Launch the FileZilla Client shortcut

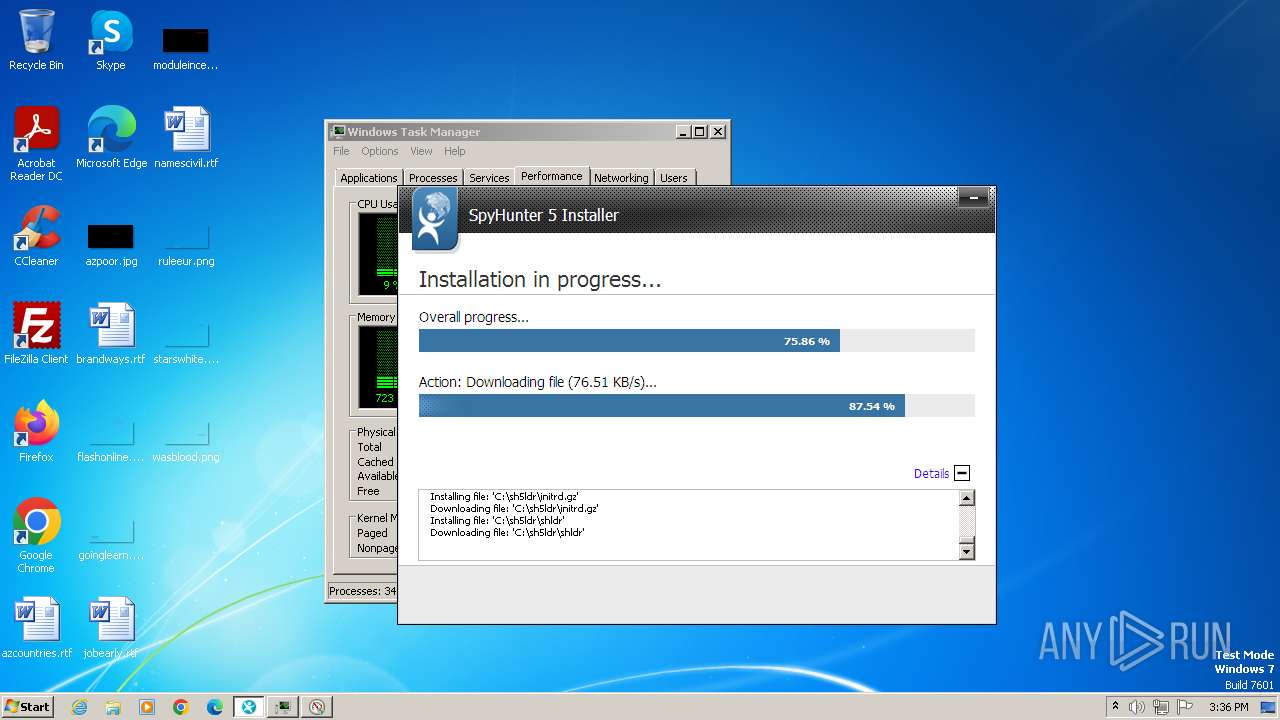(x=36, y=334)
